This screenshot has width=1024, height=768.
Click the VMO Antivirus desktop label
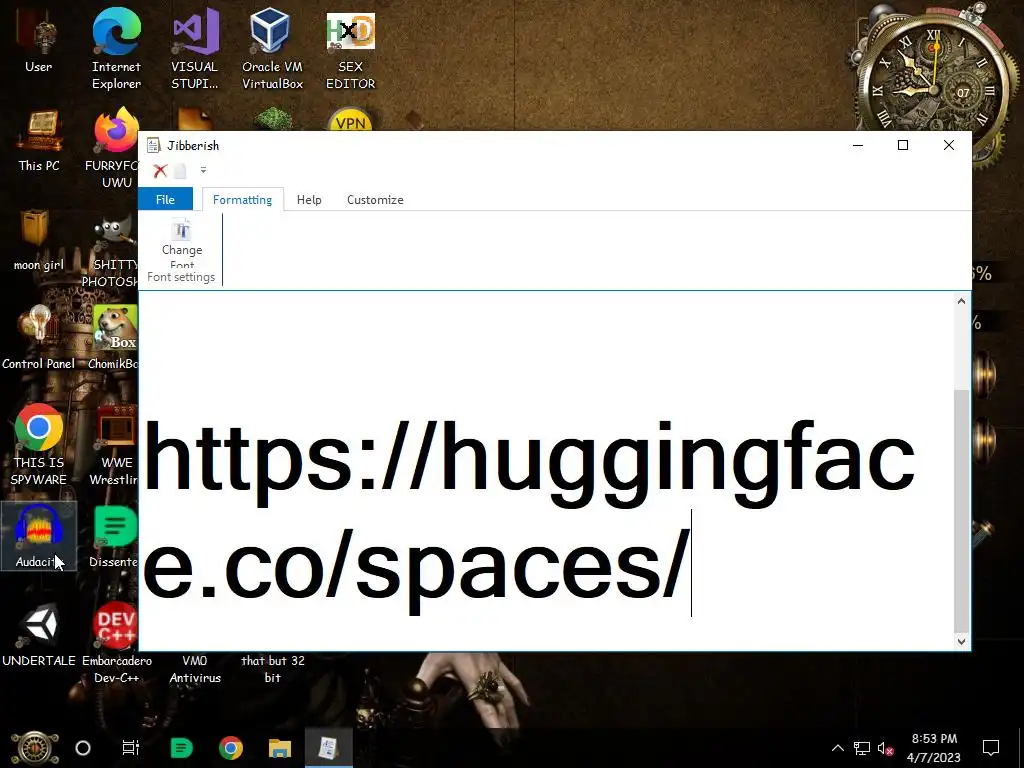pos(195,669)
